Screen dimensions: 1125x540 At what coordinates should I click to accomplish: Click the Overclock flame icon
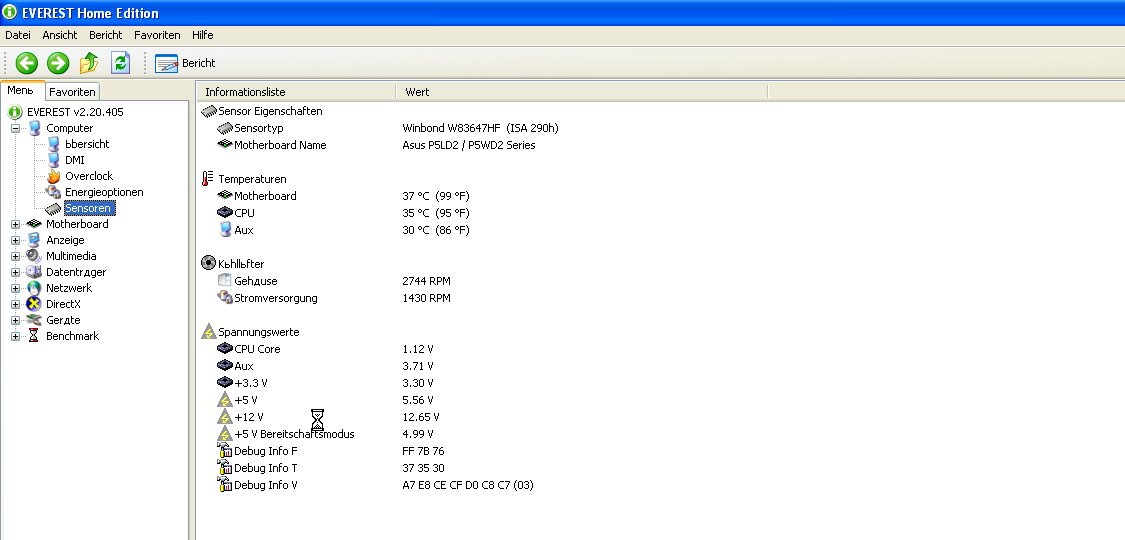tap(53, 176)
